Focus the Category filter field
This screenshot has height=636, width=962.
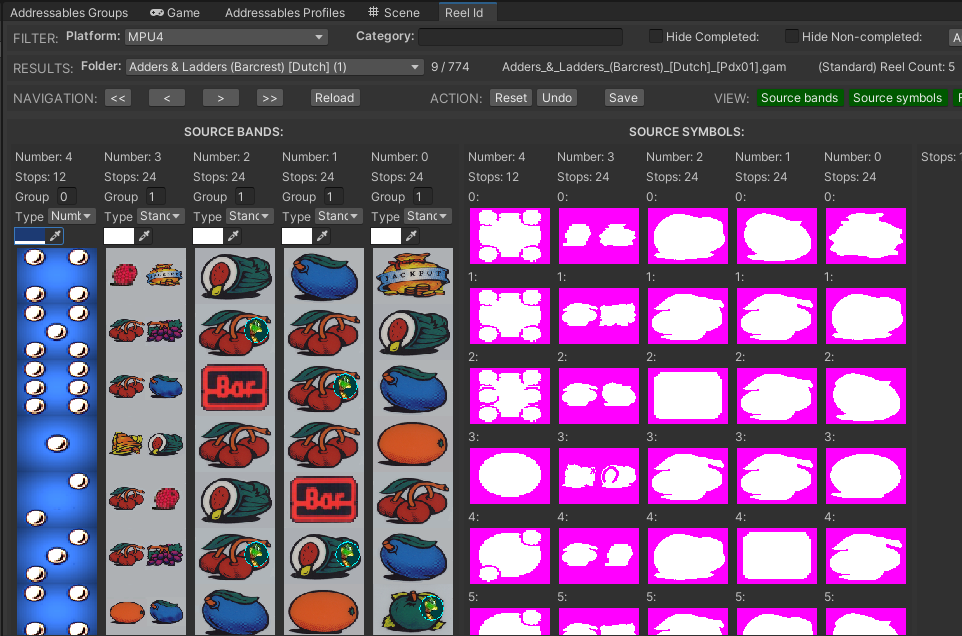pos(520,37)
